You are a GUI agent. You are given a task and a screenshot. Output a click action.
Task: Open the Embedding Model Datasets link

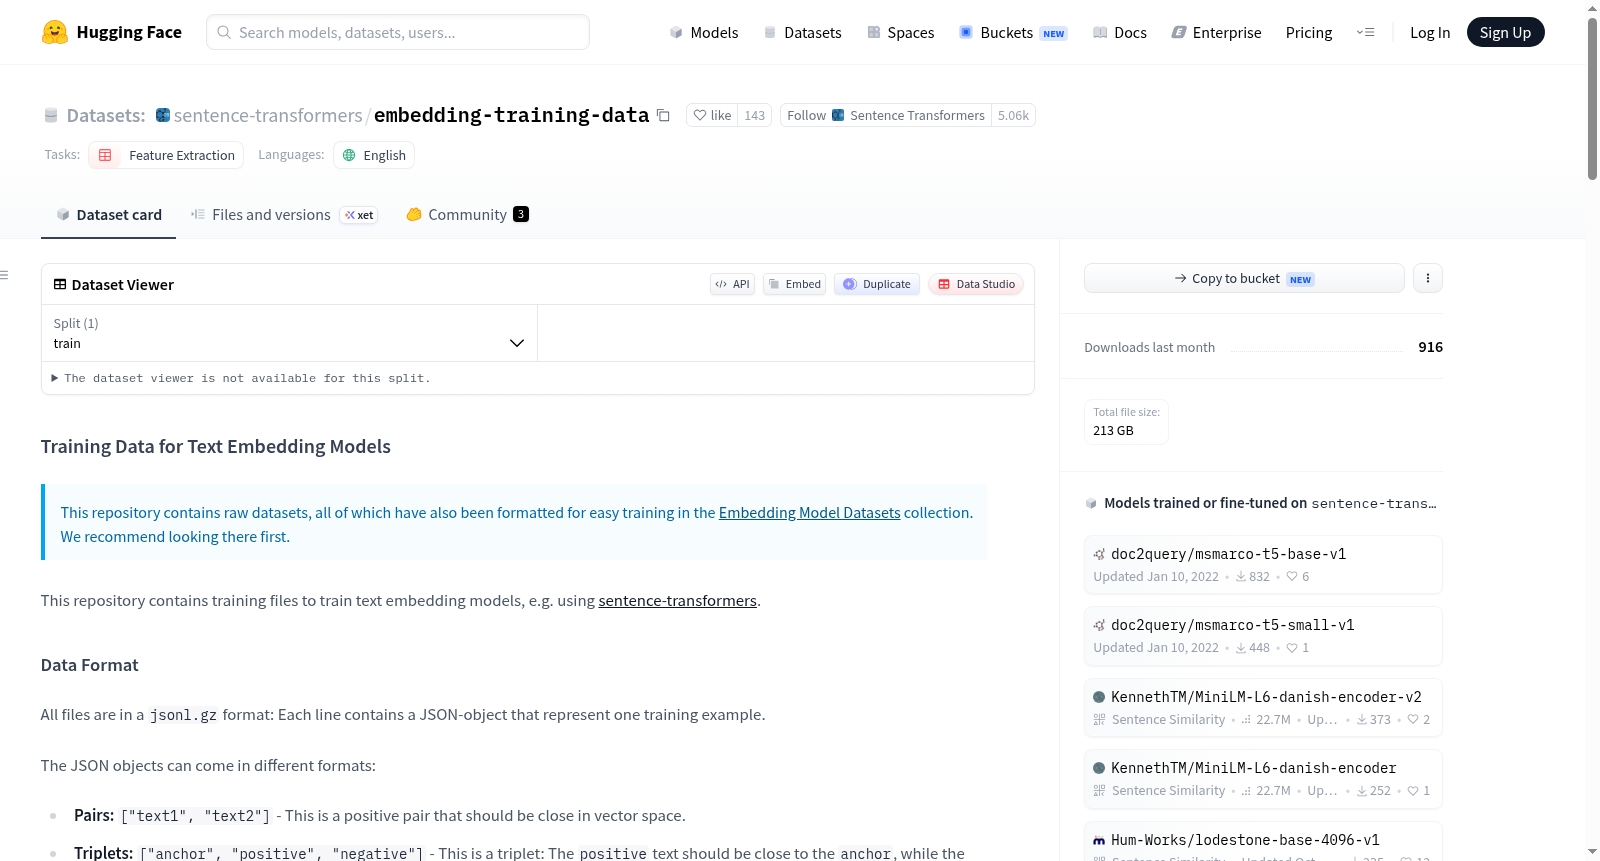pyautogui.click(x=809, y=513)
